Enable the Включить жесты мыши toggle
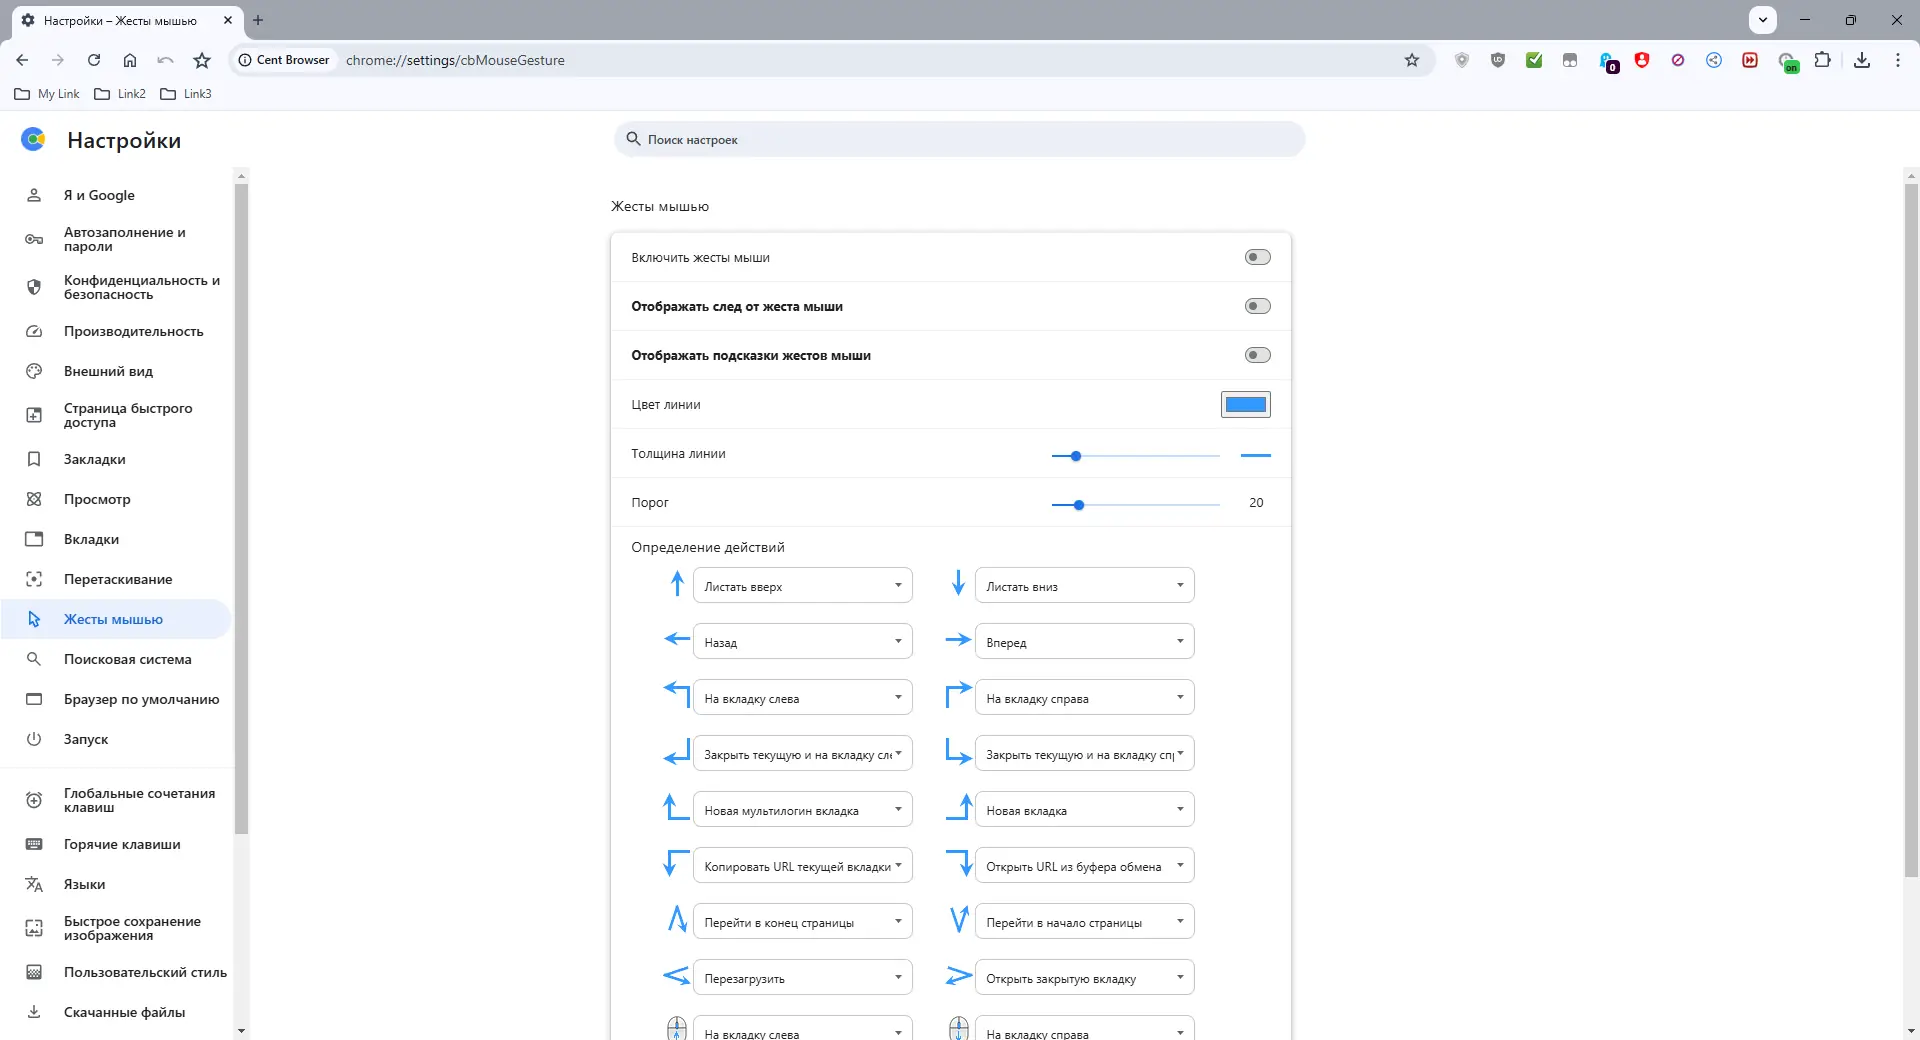 point(1257,257)
